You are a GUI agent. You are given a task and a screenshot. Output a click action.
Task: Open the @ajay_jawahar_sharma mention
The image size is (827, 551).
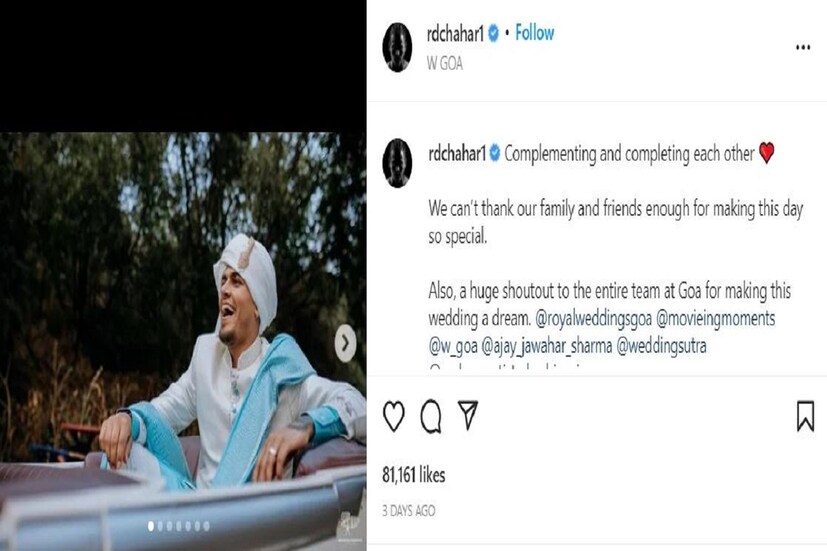[547, 346]
